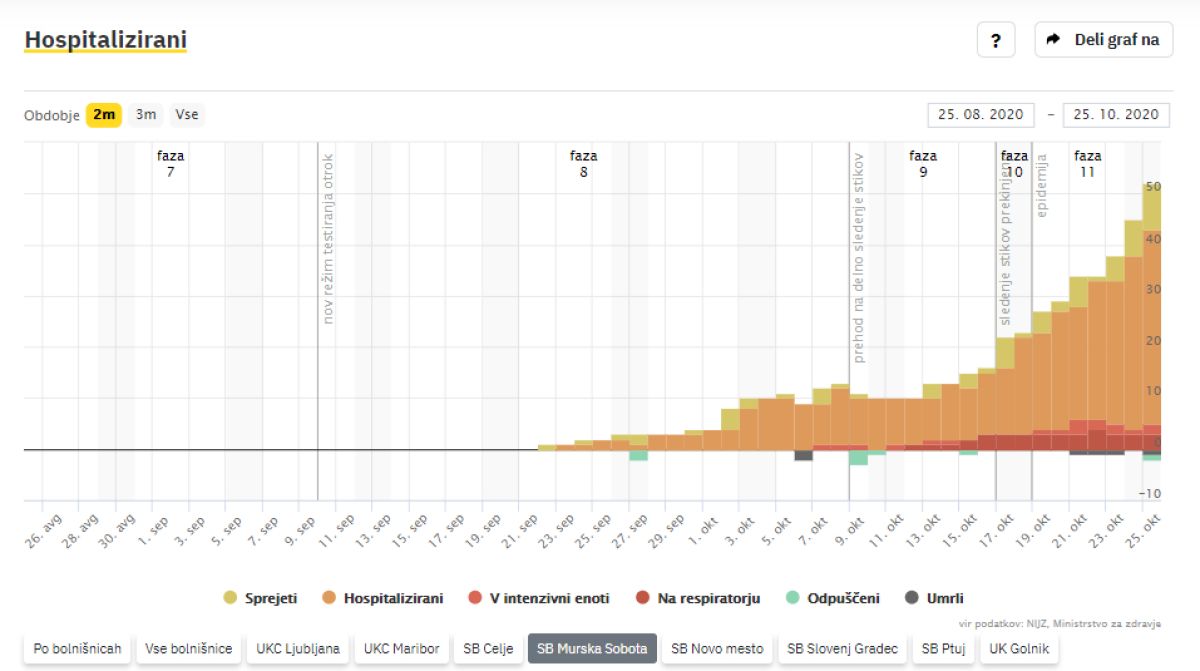Show the full Vse period
The height and width of the screenshot is (671, 1200).
(x=187, y=115)
